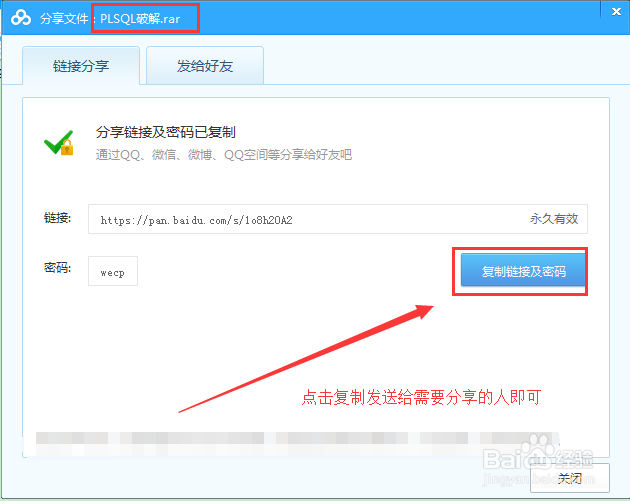Select the share link URL field
This screenshot has width=630, height=501.
click(x=338, y=219)
